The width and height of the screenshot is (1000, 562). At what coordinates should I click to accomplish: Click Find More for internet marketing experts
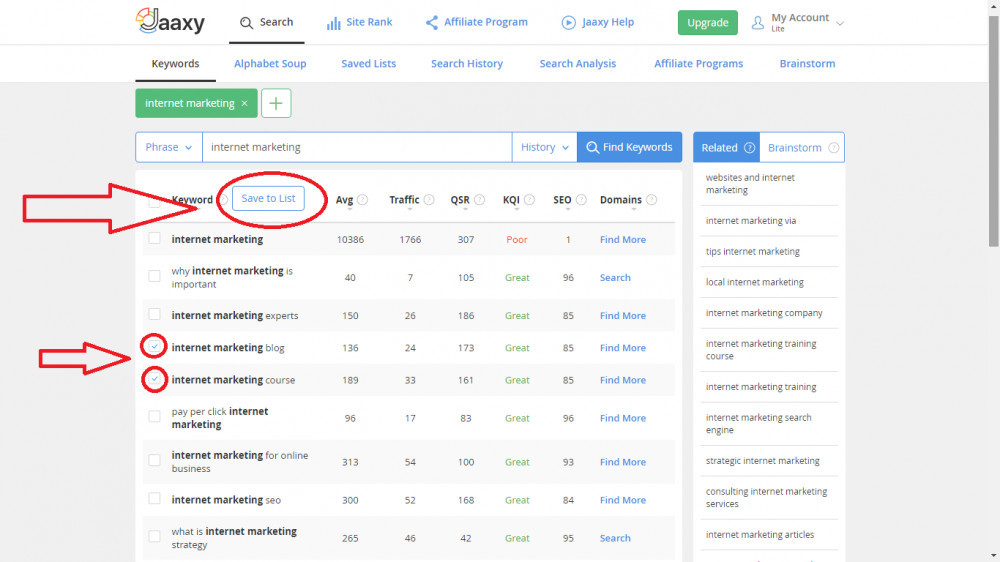(622, 316)
